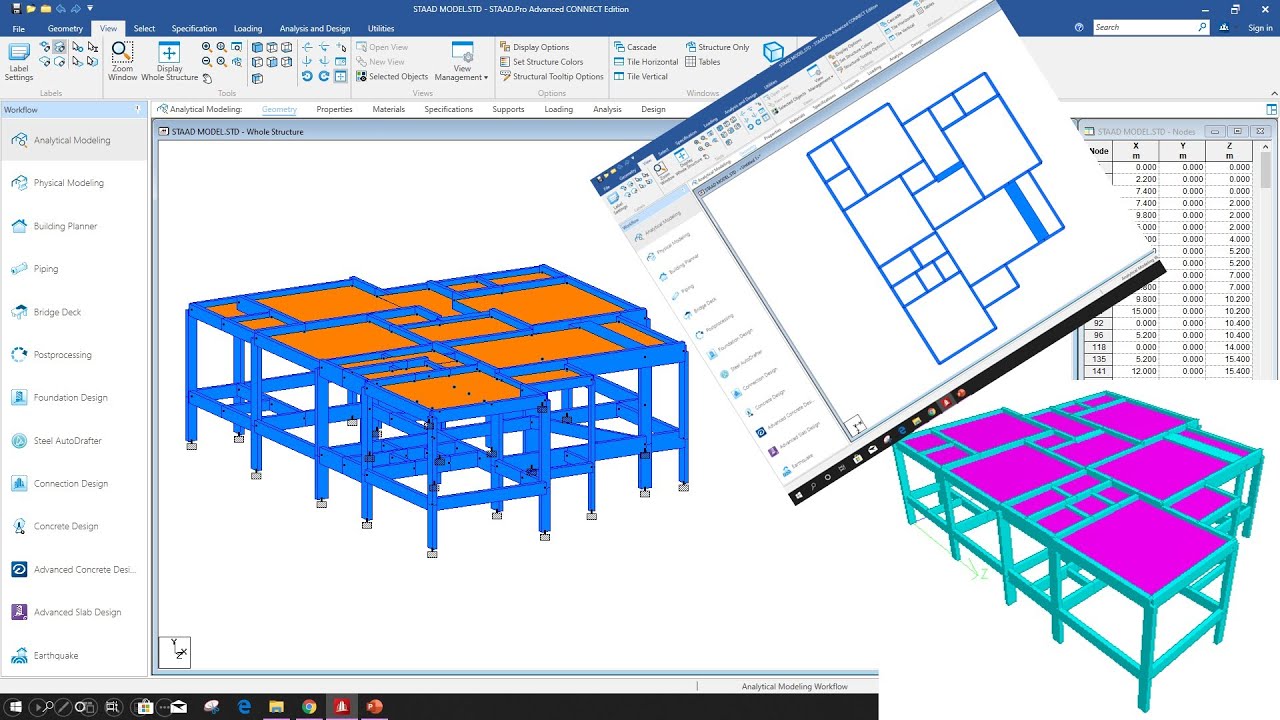Click inside the Search field
Image resolution: width=1280 pixels, height=720 pixels.
pyautogui.click(x=1150, y=27)
